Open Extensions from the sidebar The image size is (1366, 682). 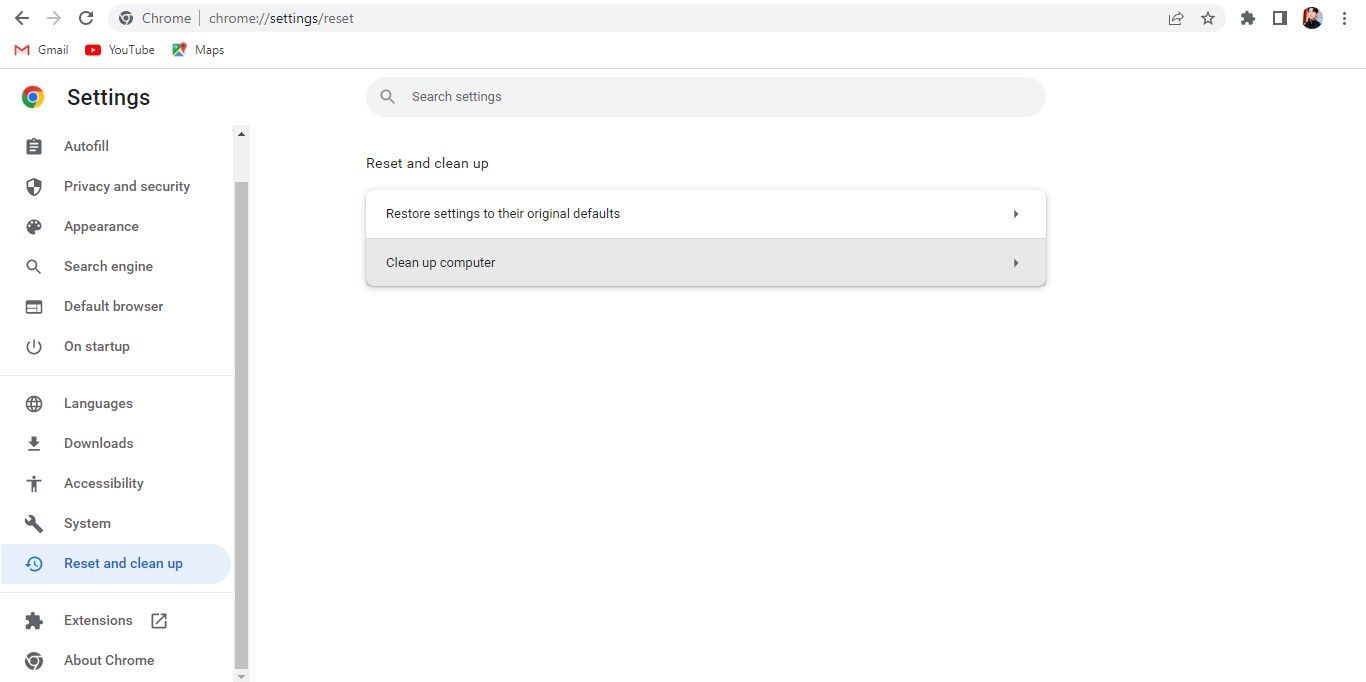(98, 620)
